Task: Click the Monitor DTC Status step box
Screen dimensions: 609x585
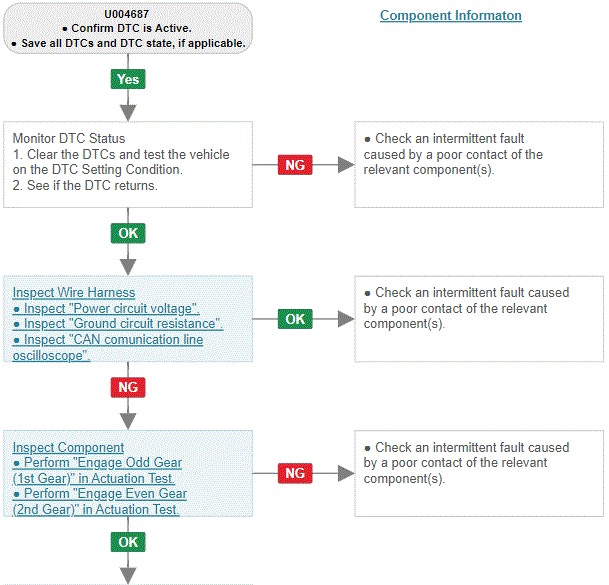Action: pos(128,165)
